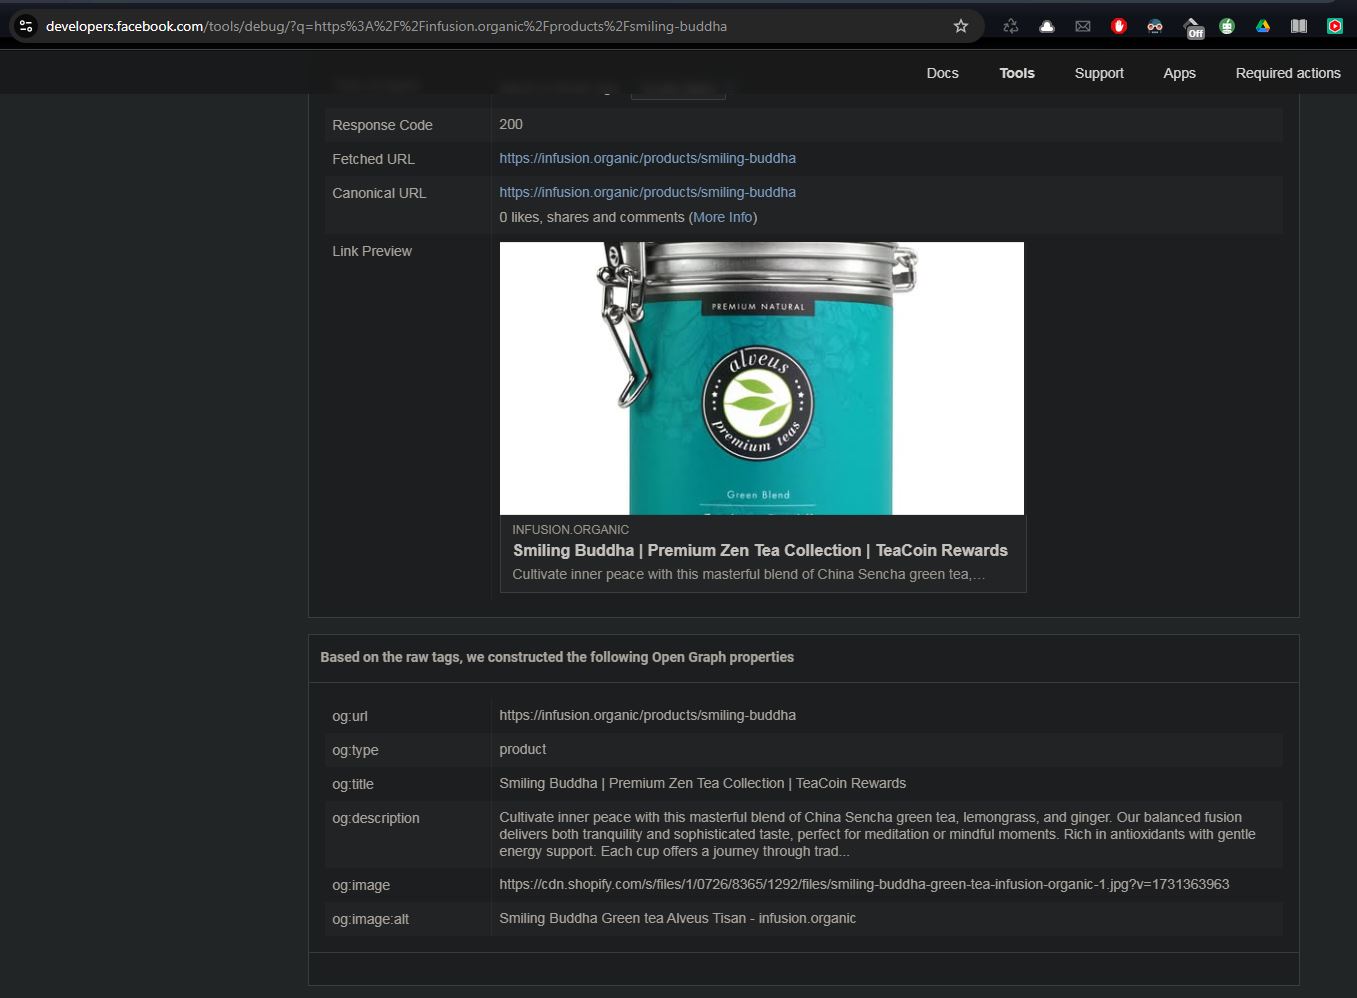The height and width of the screenshot is (998, 1357).
Task: Click the open book reader extension icon
Action: coord(1299,26)
